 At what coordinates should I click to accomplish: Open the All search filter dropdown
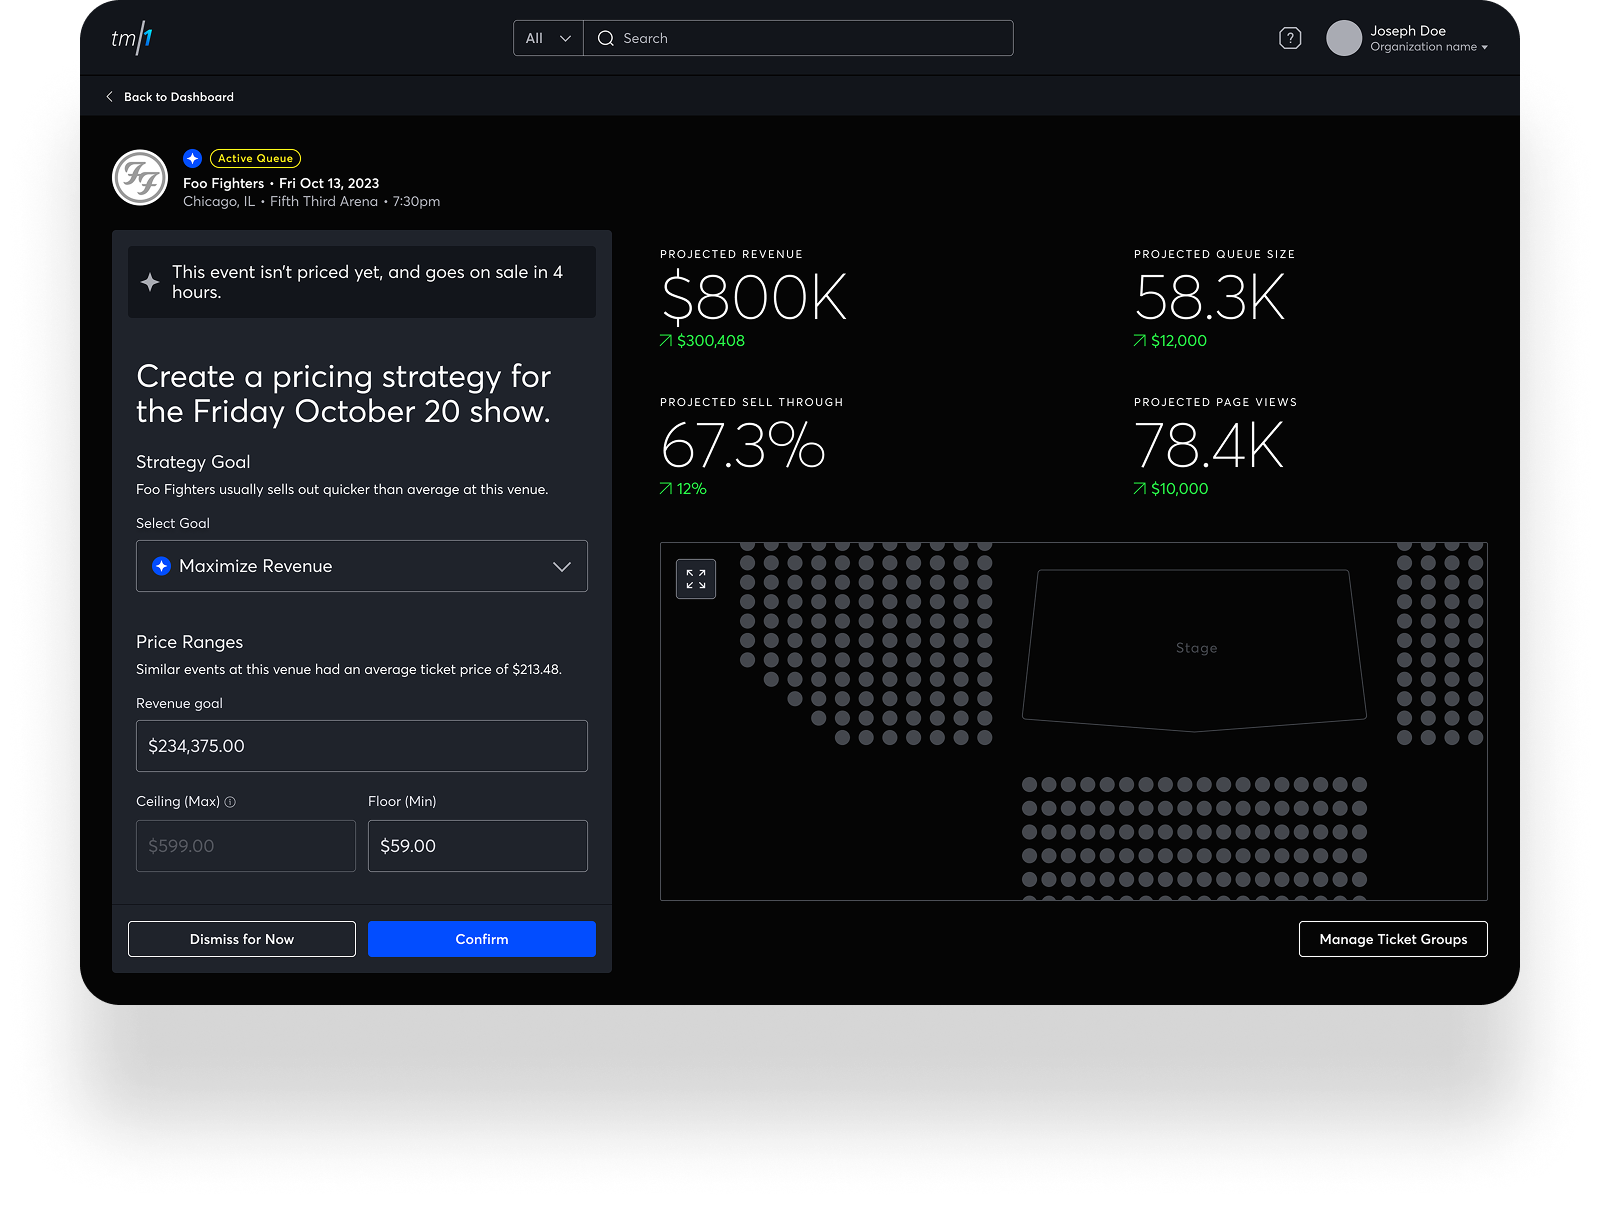point(548,38)
